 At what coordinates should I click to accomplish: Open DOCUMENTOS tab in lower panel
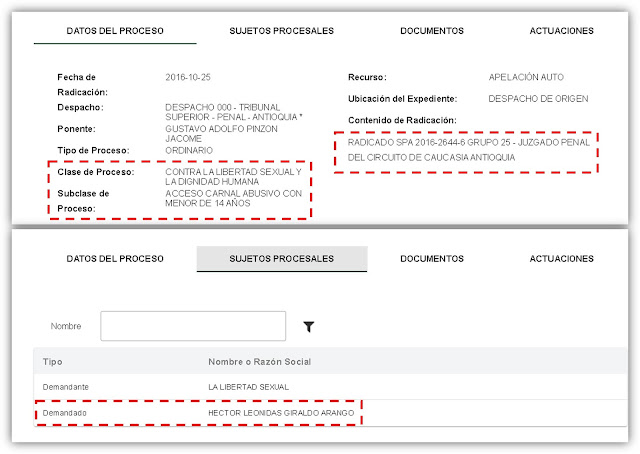click(x=432, y=258)
